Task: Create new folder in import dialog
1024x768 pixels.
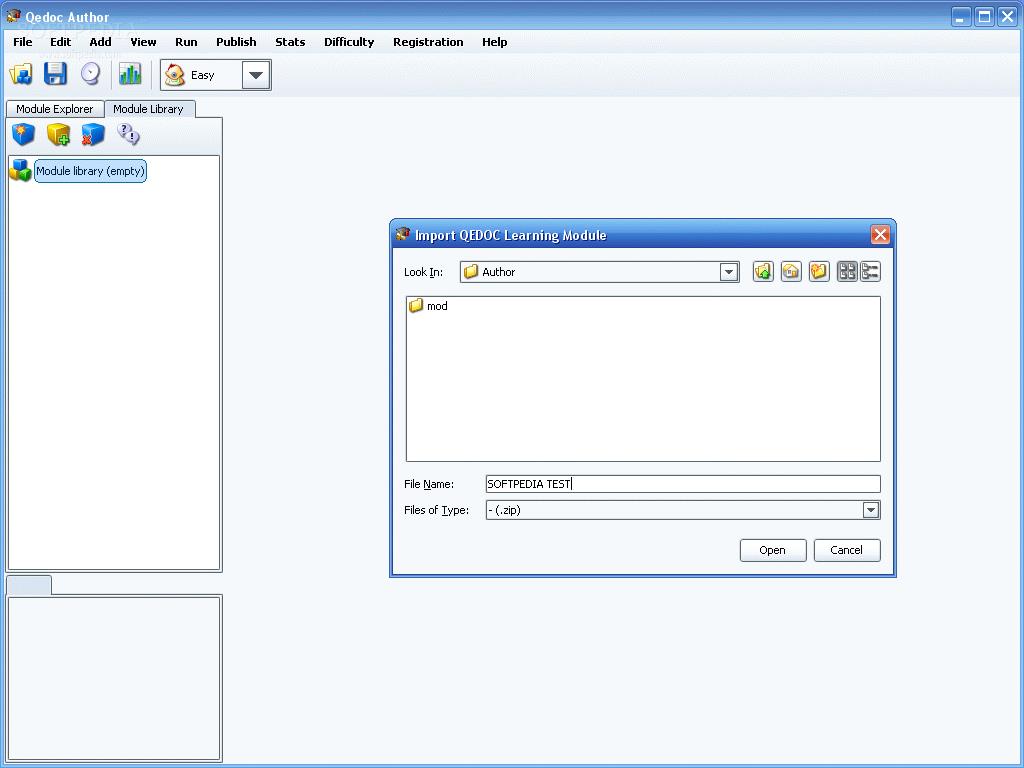Action: click(x=819, y=271)
